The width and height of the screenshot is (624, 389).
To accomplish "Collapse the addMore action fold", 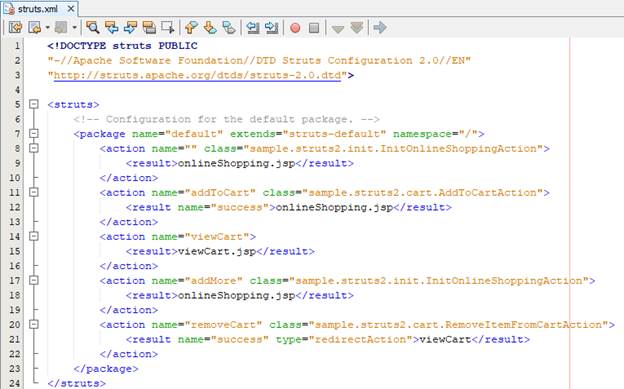I will pyautogui.click(x=34, y=280).
